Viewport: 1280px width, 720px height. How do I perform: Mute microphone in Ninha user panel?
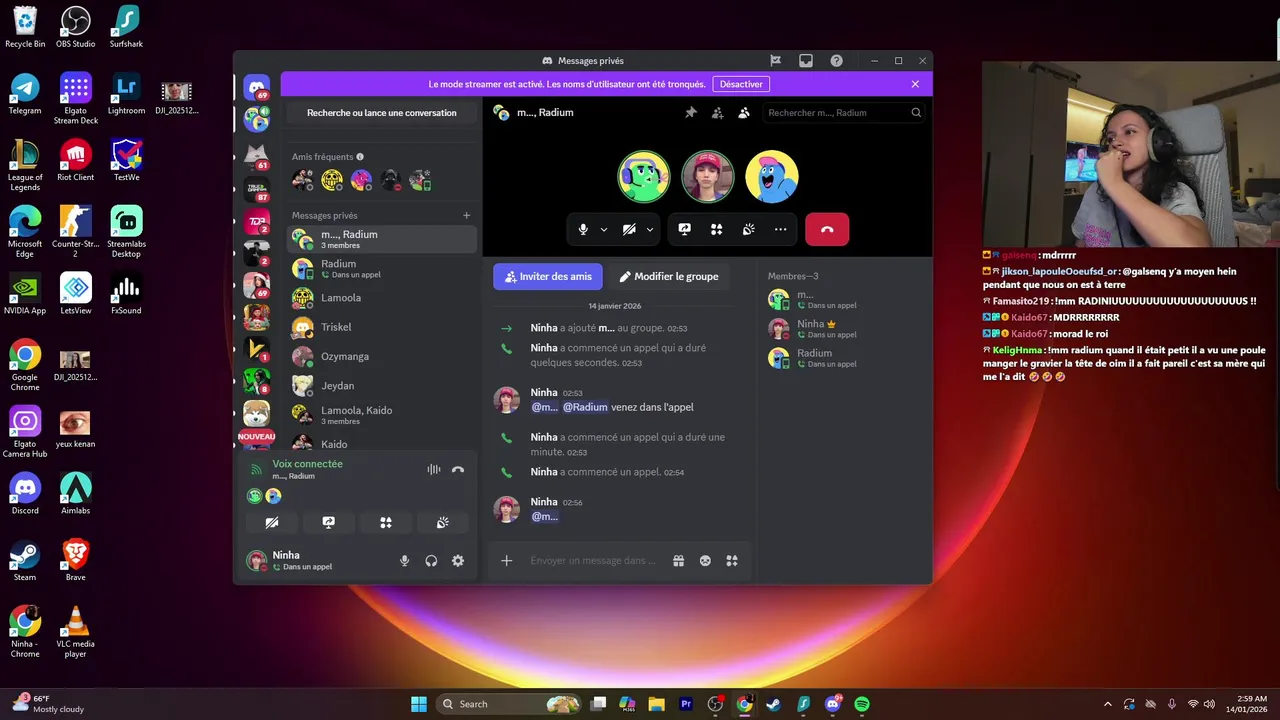pyautogui.click(x=405, y=561)
